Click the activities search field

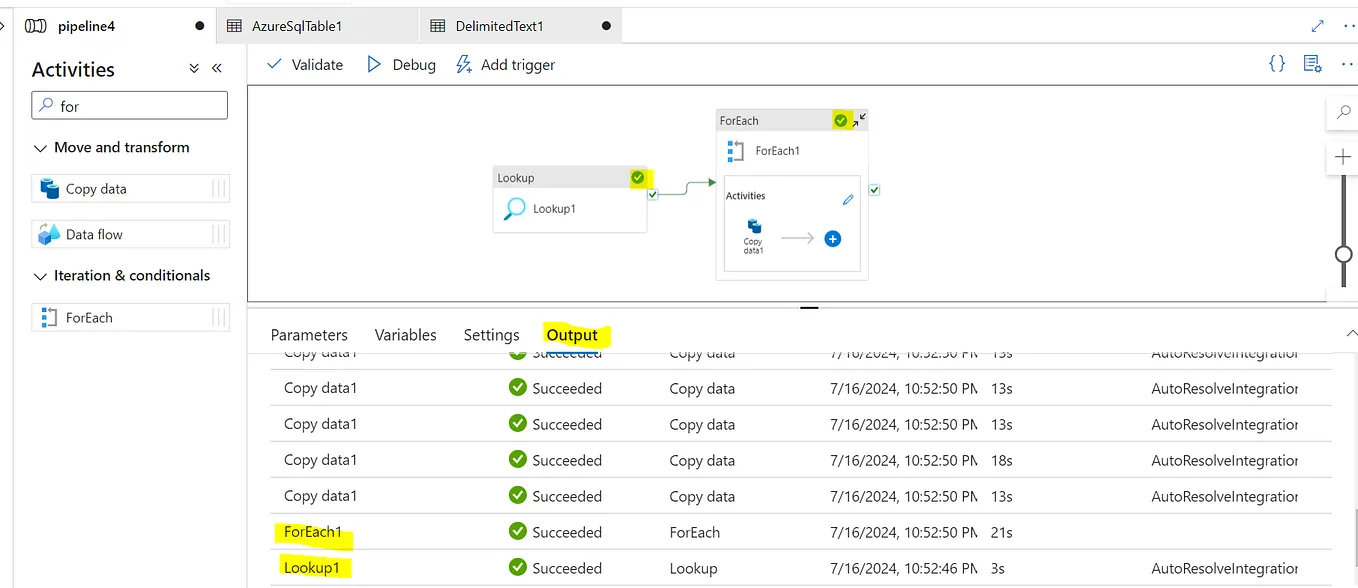tap(130, 106)
